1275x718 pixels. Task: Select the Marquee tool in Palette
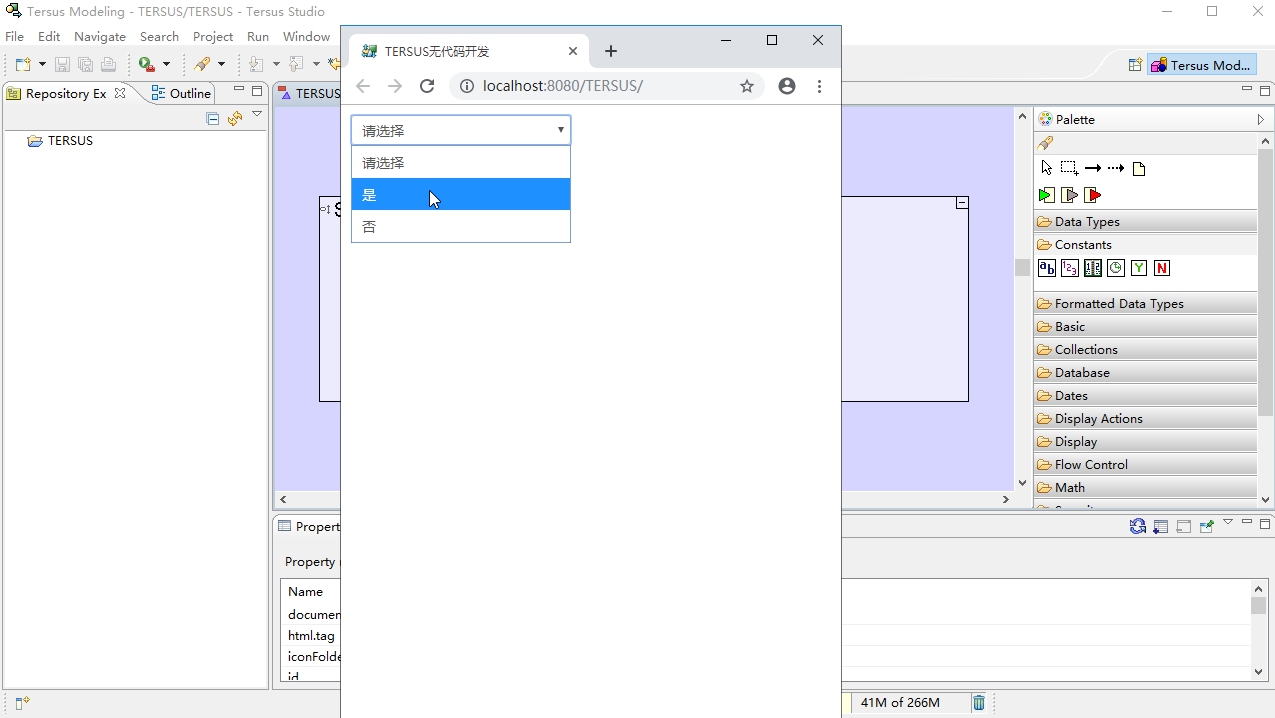(1069, 168)
